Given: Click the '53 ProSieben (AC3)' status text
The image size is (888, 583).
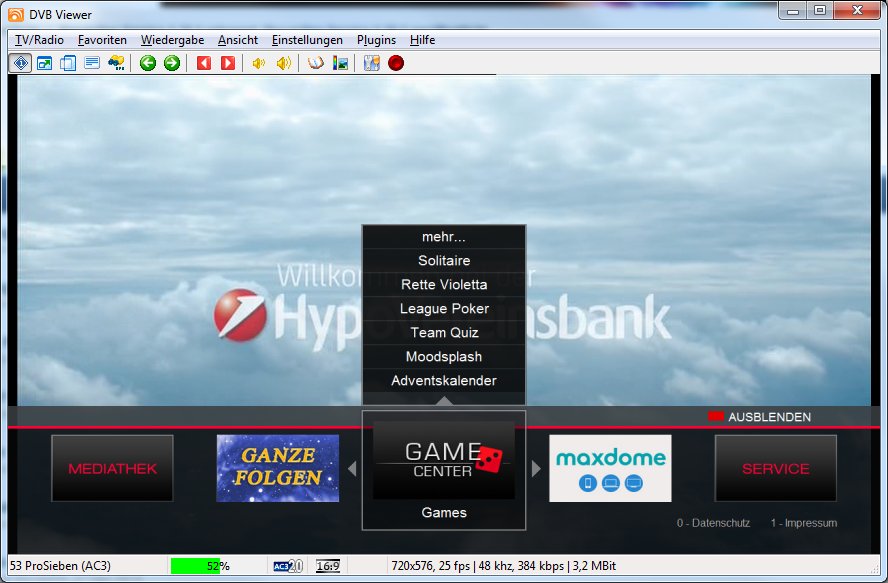Looking at the screenshot, I should coord(61,566).
